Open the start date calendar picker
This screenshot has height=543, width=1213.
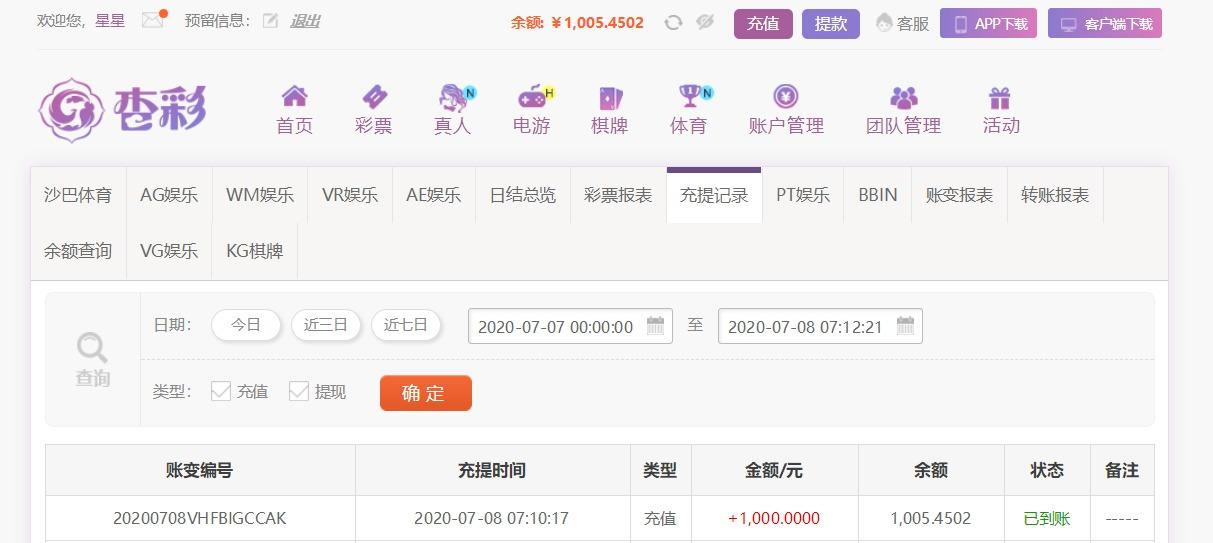pyautogui.click(x=656, y=325)
